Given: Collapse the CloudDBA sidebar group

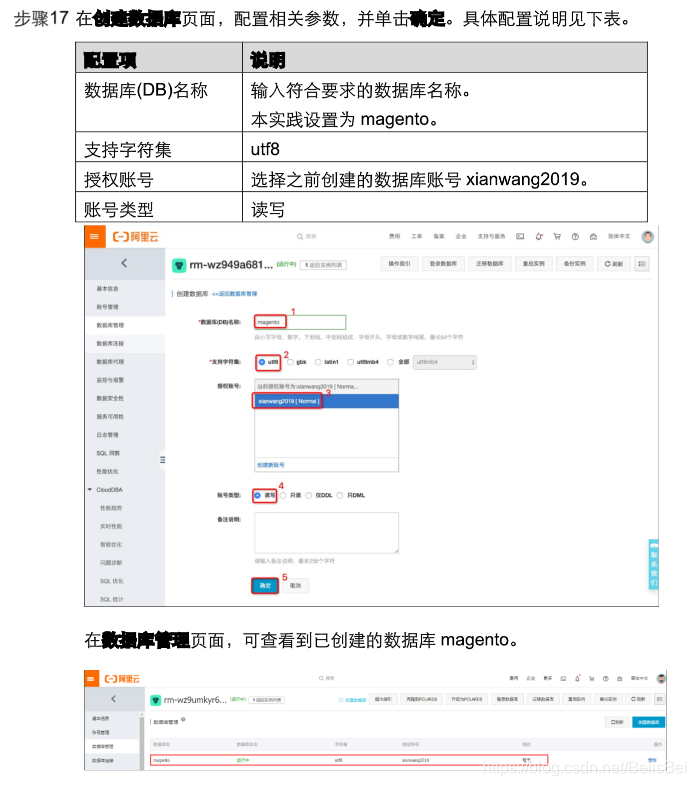Looking at the screenshot, I should pos(90,490).
